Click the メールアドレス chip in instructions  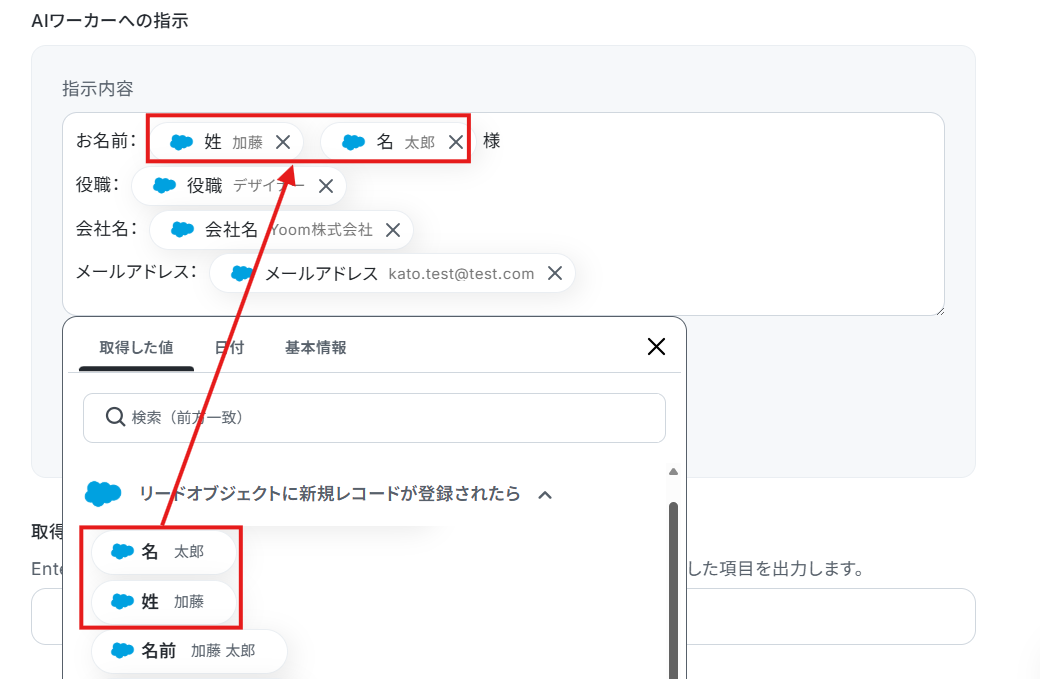[x=392, y=273]
